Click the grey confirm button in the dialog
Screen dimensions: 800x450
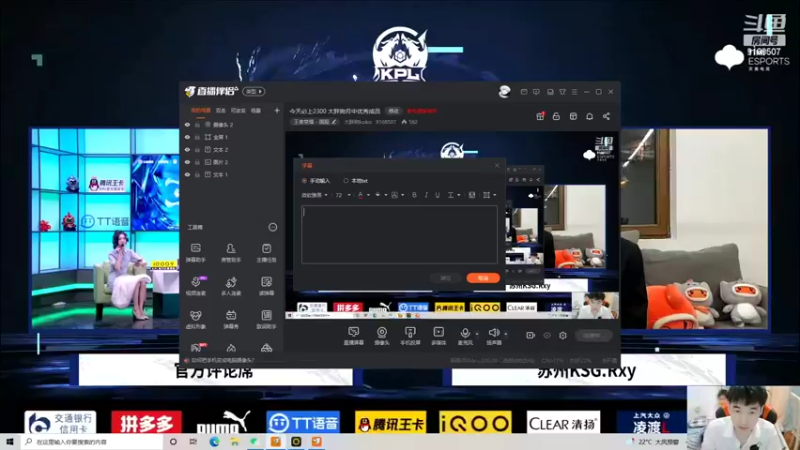[x=446, y=278]
